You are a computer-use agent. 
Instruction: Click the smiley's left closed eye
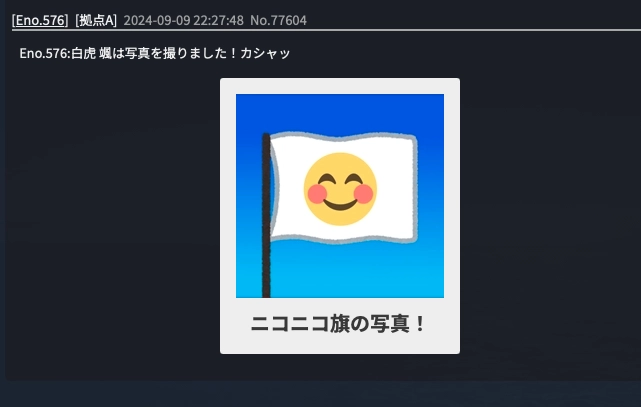tap(327, 179)
